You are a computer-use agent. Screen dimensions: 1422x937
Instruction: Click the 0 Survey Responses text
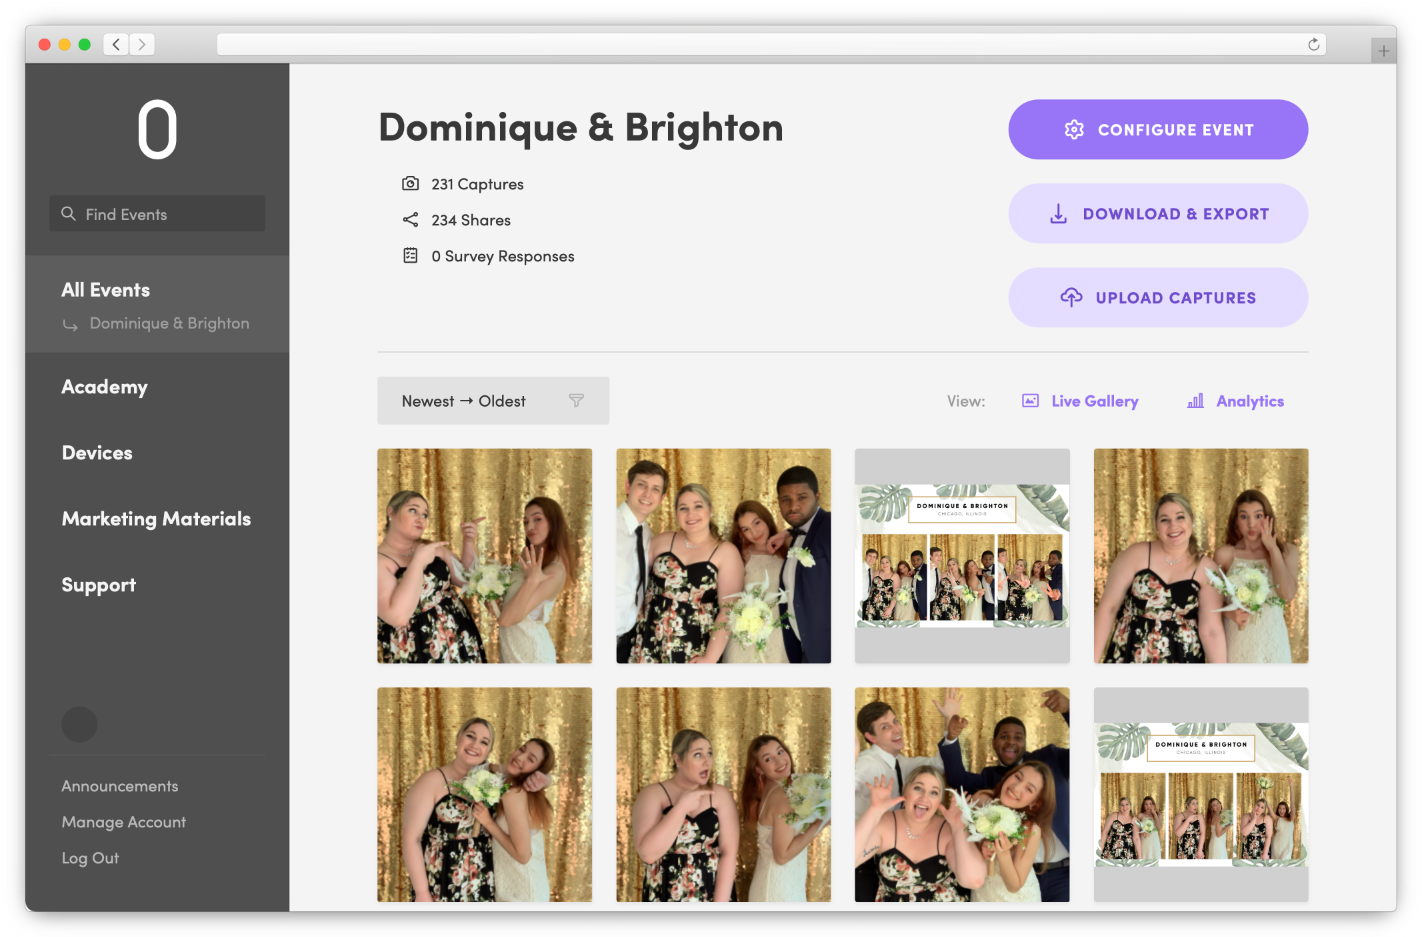[x=503, y=256]
